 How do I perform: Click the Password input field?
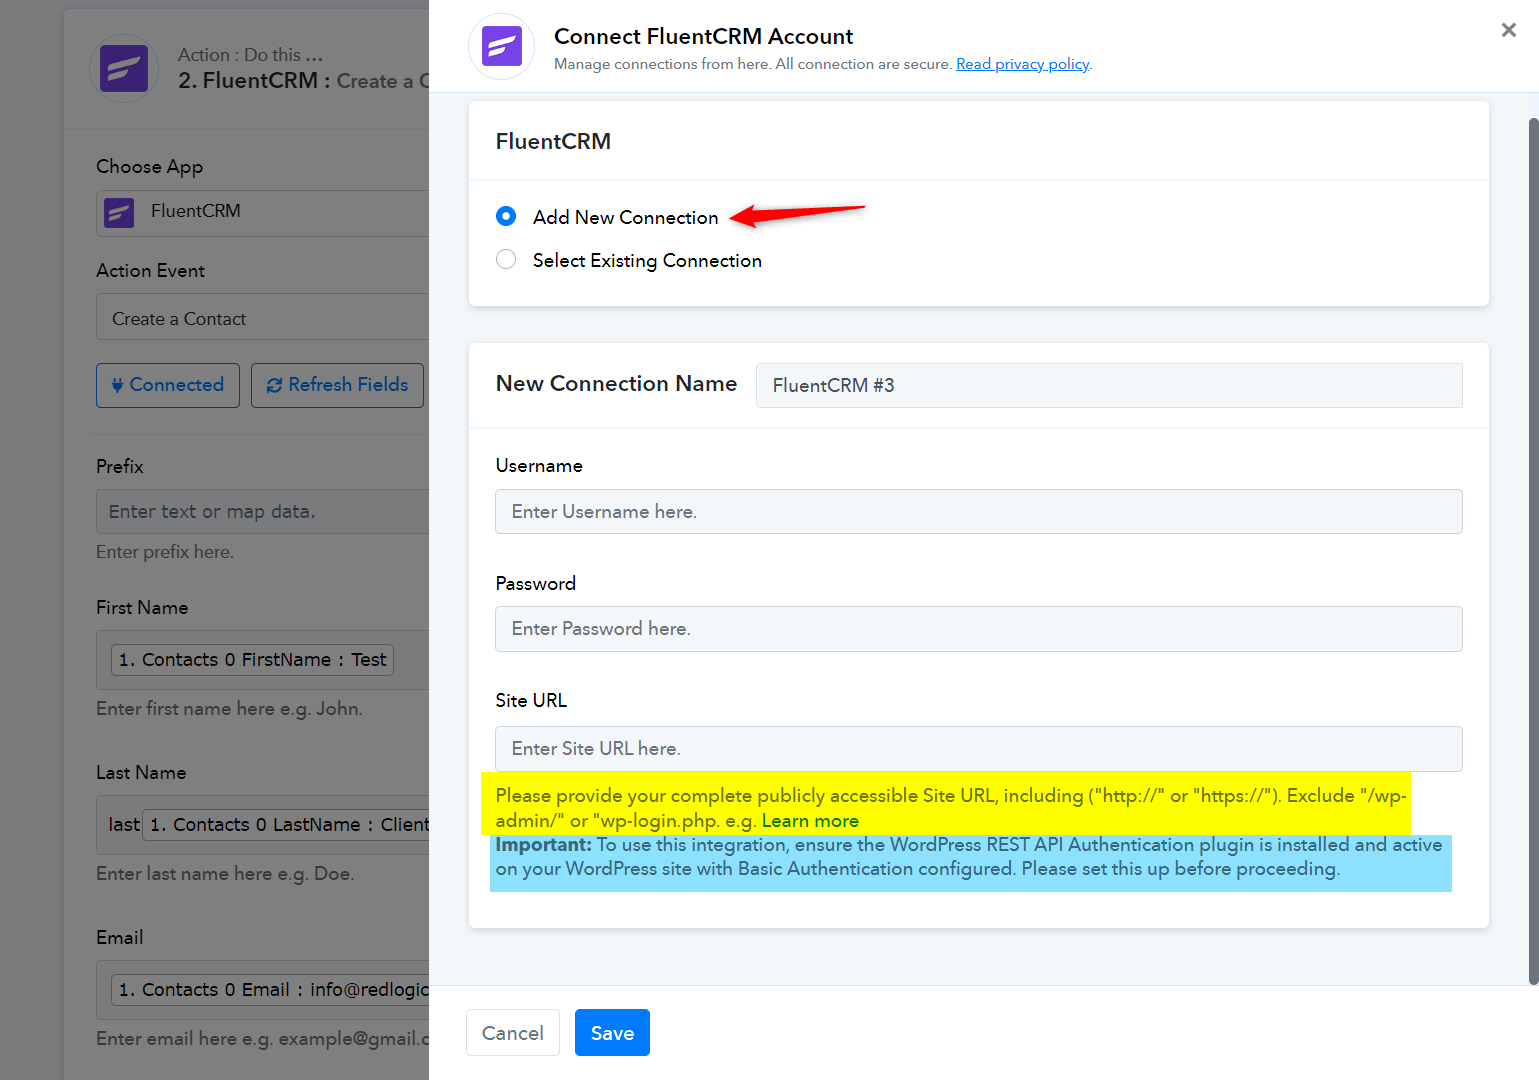coord(979,629)
